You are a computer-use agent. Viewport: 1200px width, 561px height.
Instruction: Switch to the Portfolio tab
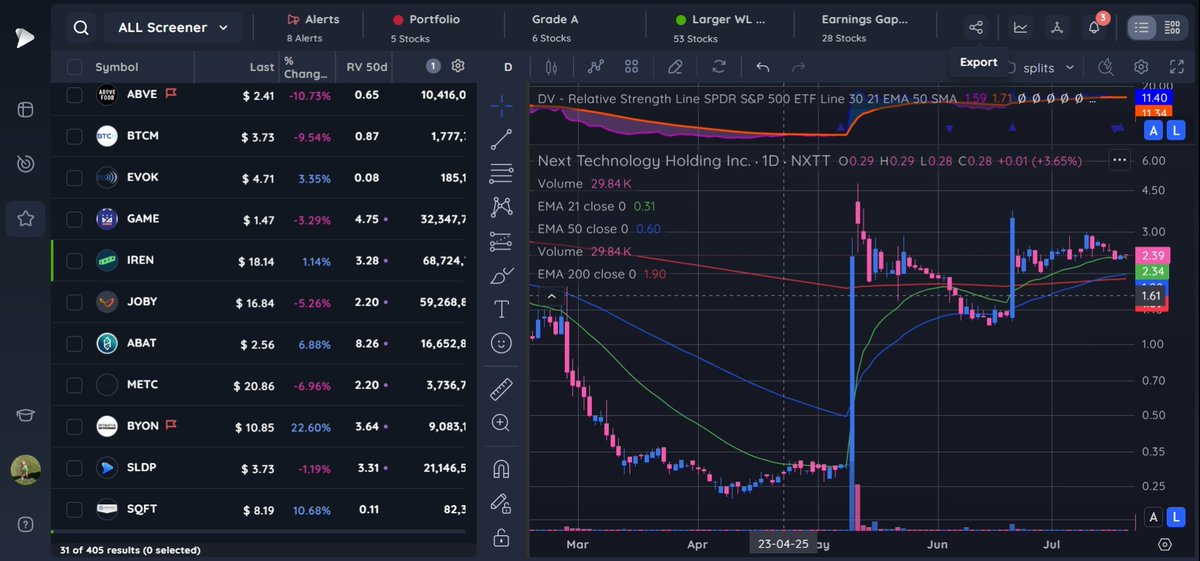click(x=426, y=28)
